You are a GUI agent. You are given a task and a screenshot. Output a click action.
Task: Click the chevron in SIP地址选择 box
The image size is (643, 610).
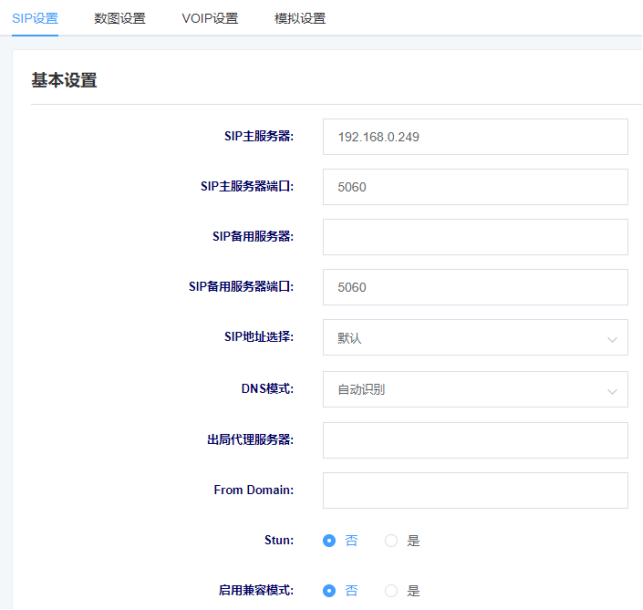tap(612, 339)
